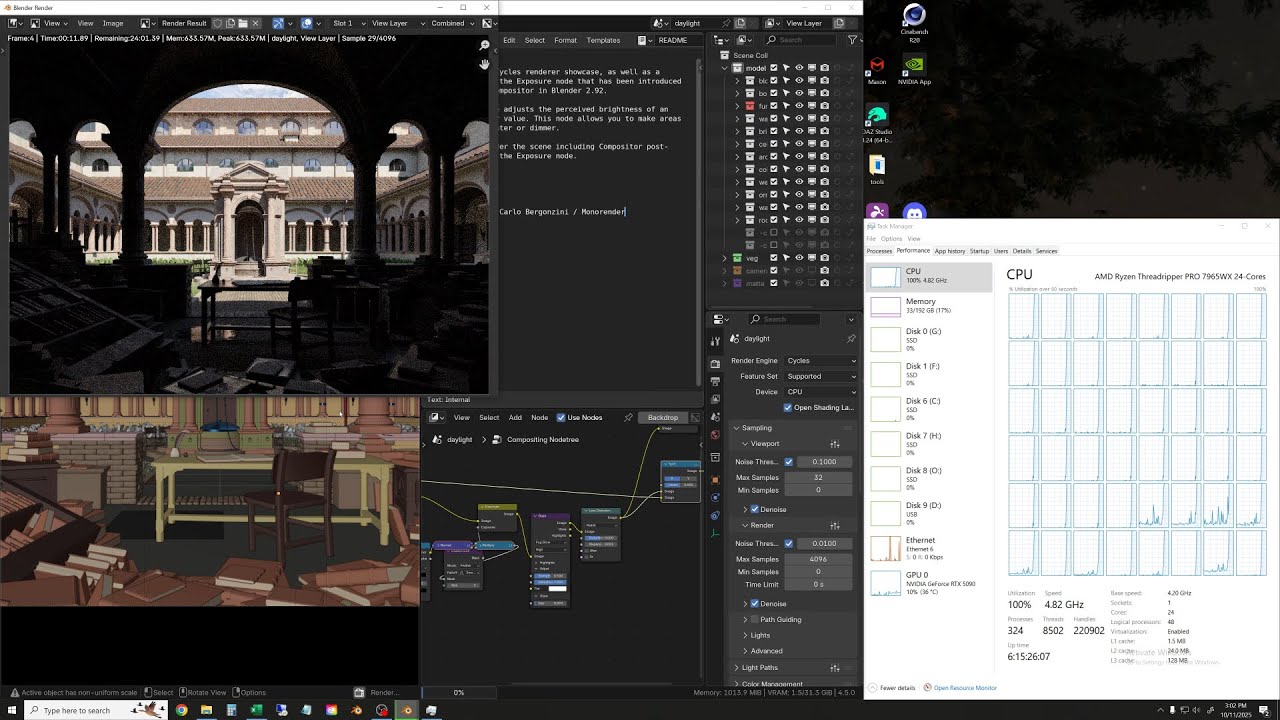Toggle gizmos button in the image editor header

coord(279,23)
